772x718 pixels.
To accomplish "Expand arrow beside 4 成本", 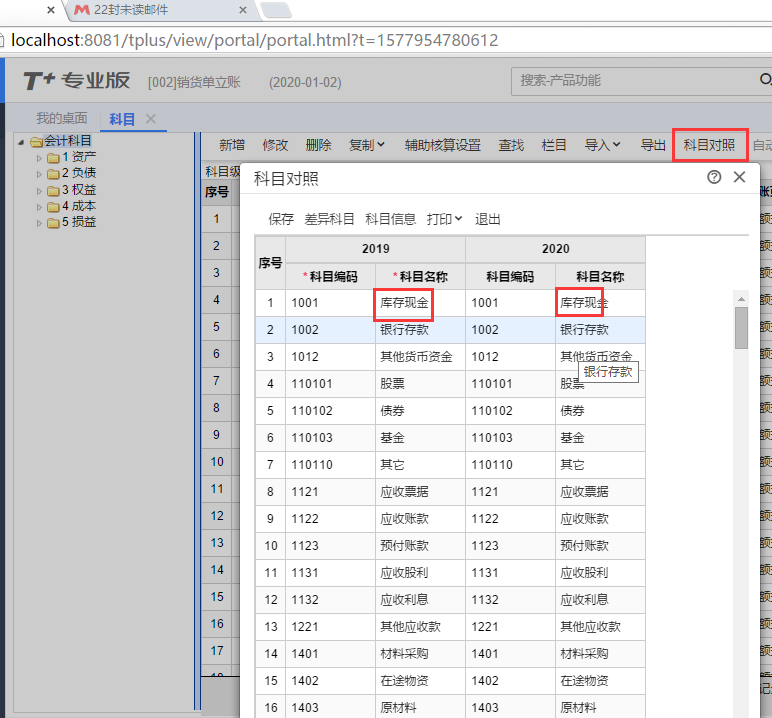I will tap(39, 207).
